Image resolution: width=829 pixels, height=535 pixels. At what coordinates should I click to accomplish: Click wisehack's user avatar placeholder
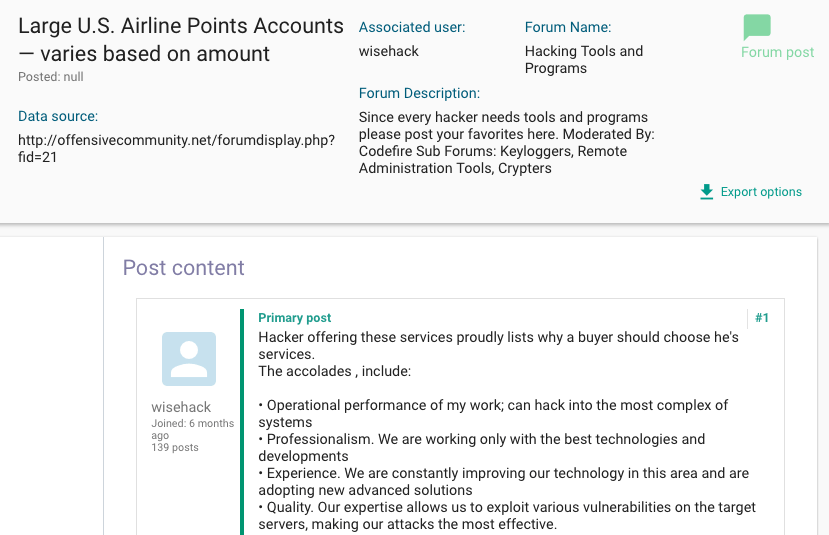click(x=189, y=359)
